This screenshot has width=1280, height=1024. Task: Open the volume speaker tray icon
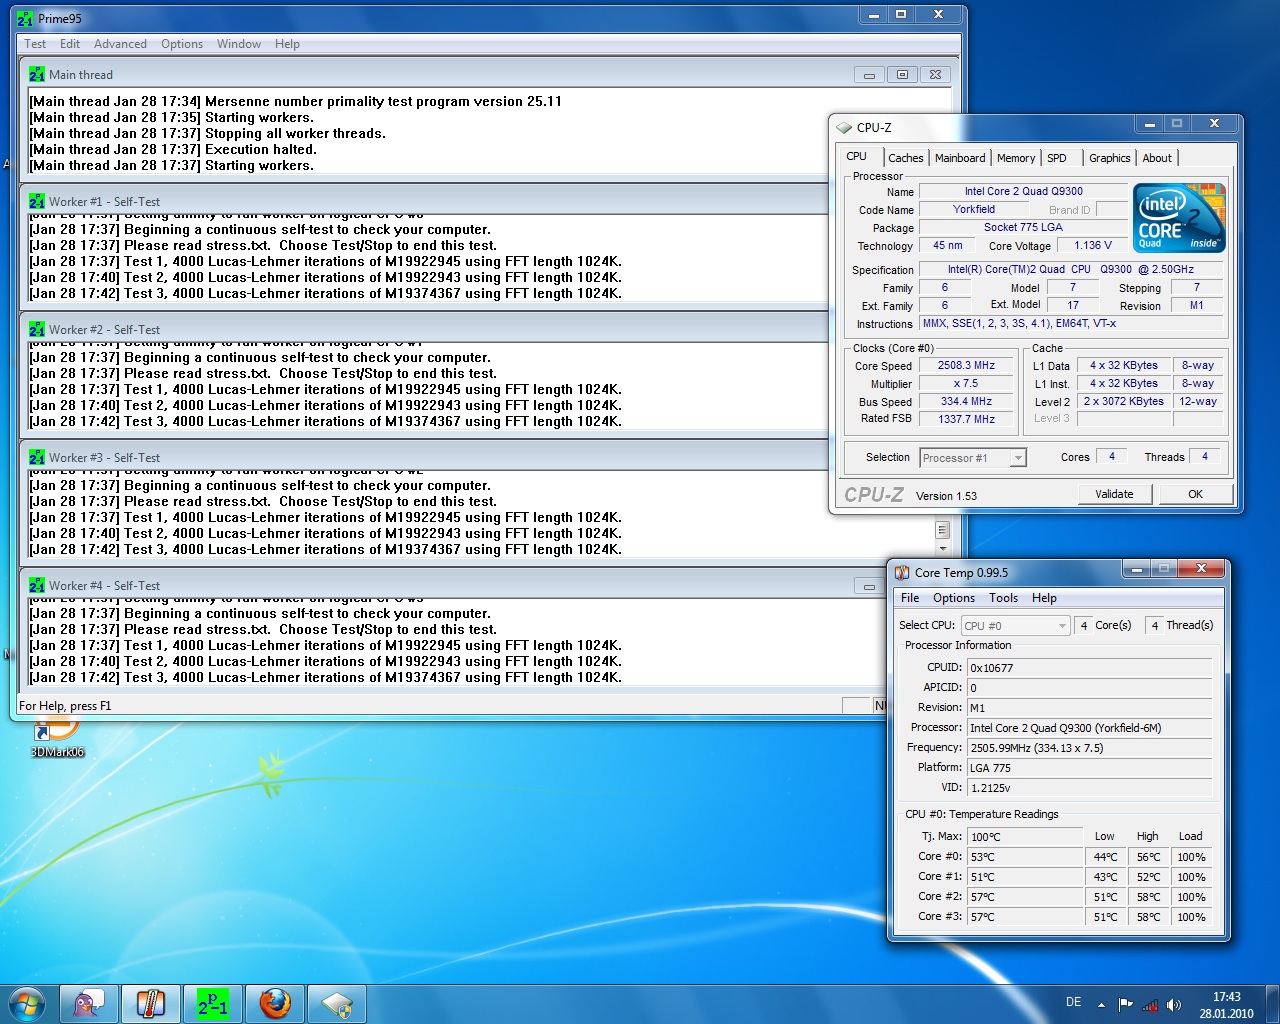(x=1174, y=1005)
